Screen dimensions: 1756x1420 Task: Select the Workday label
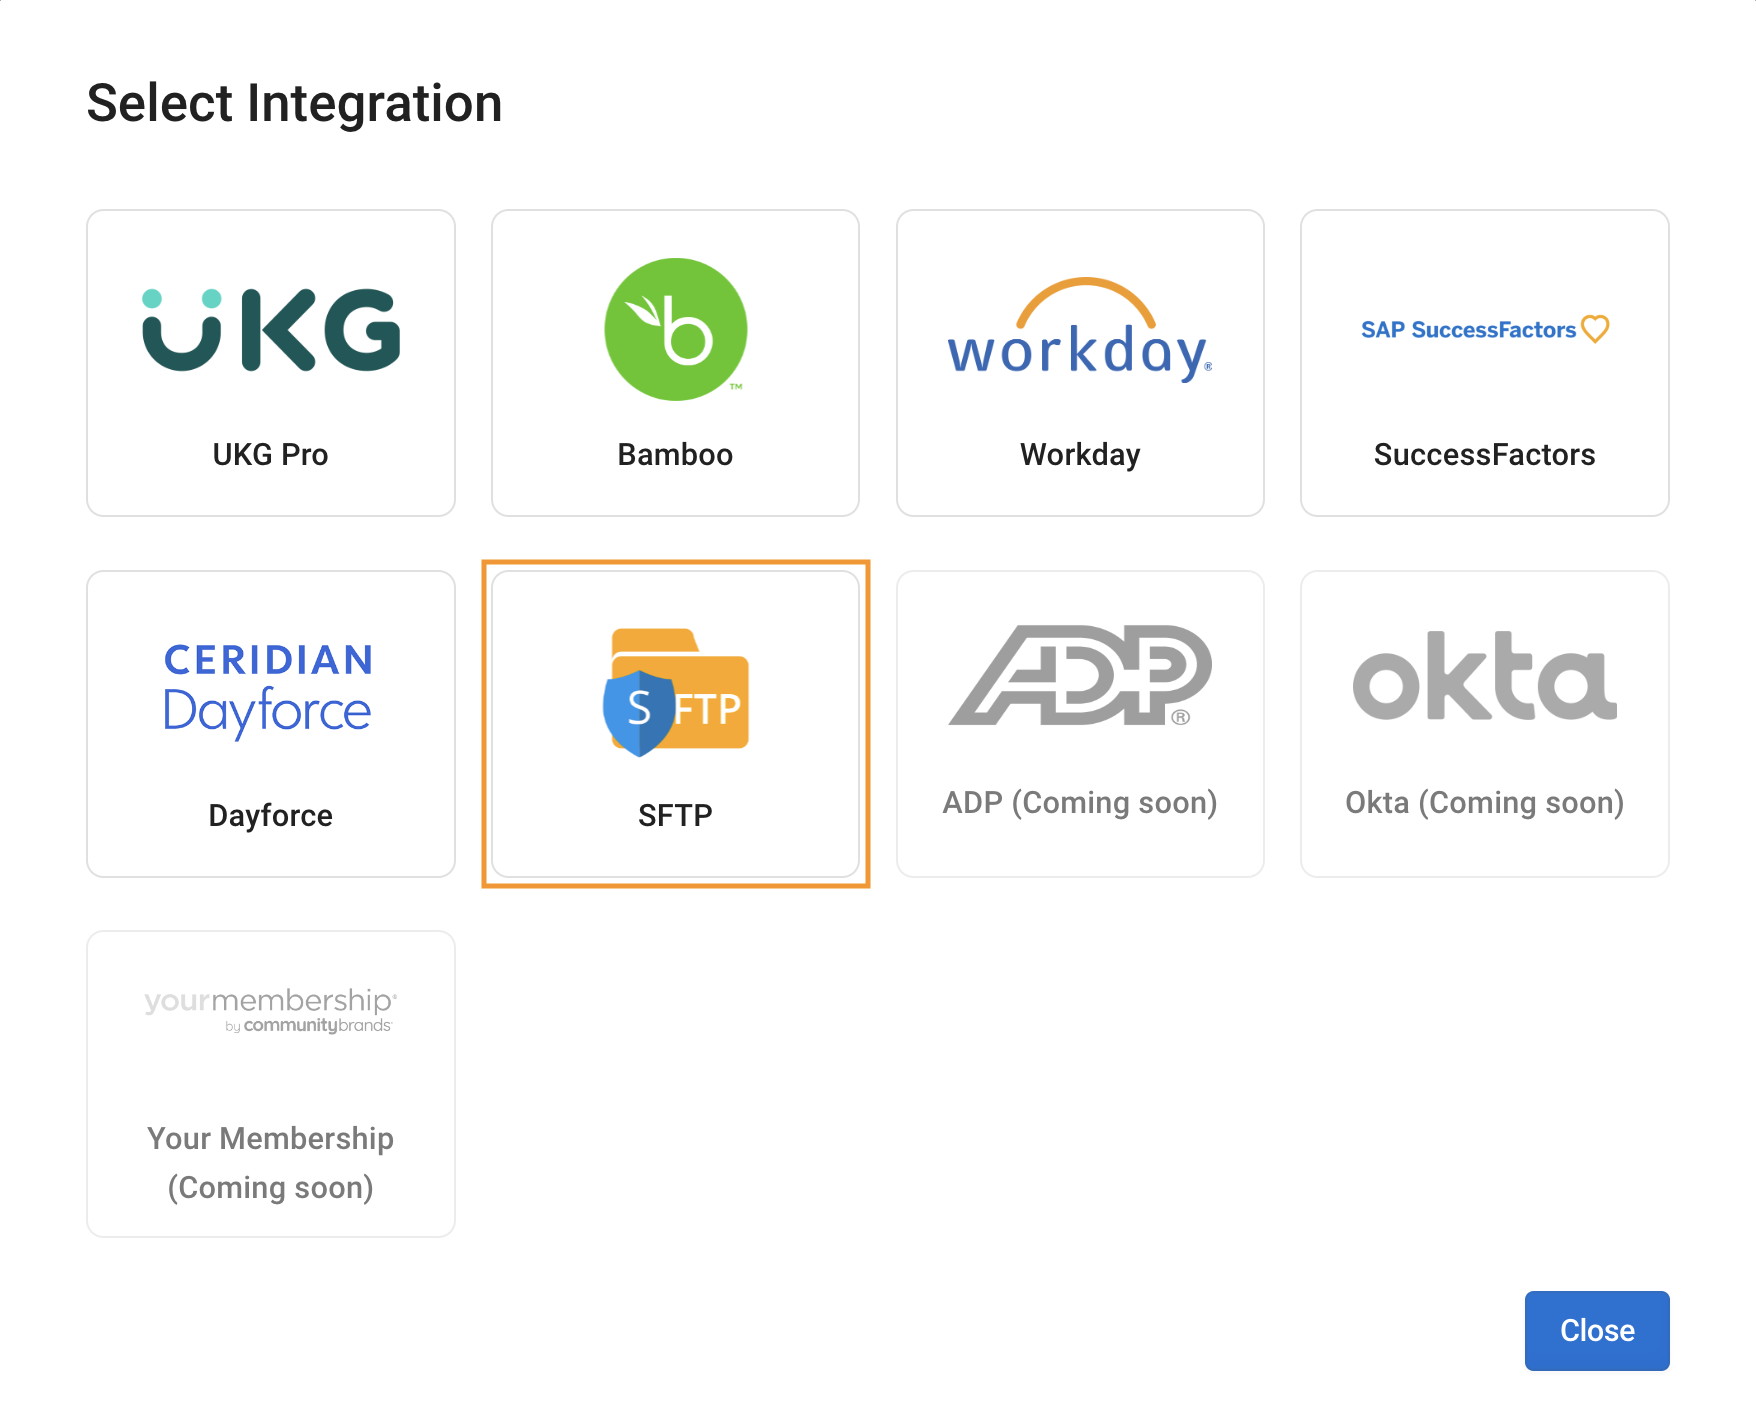1080,455
